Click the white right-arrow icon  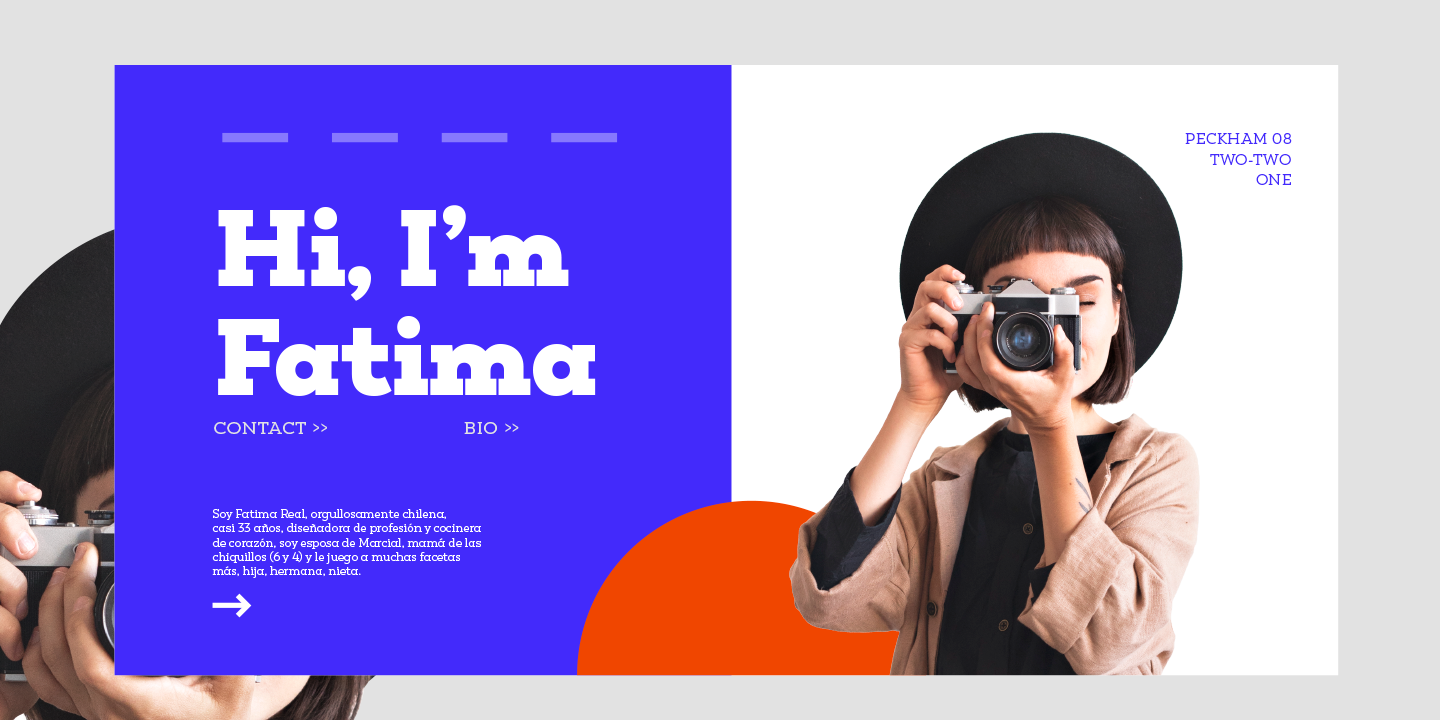(x=231, y=605)
